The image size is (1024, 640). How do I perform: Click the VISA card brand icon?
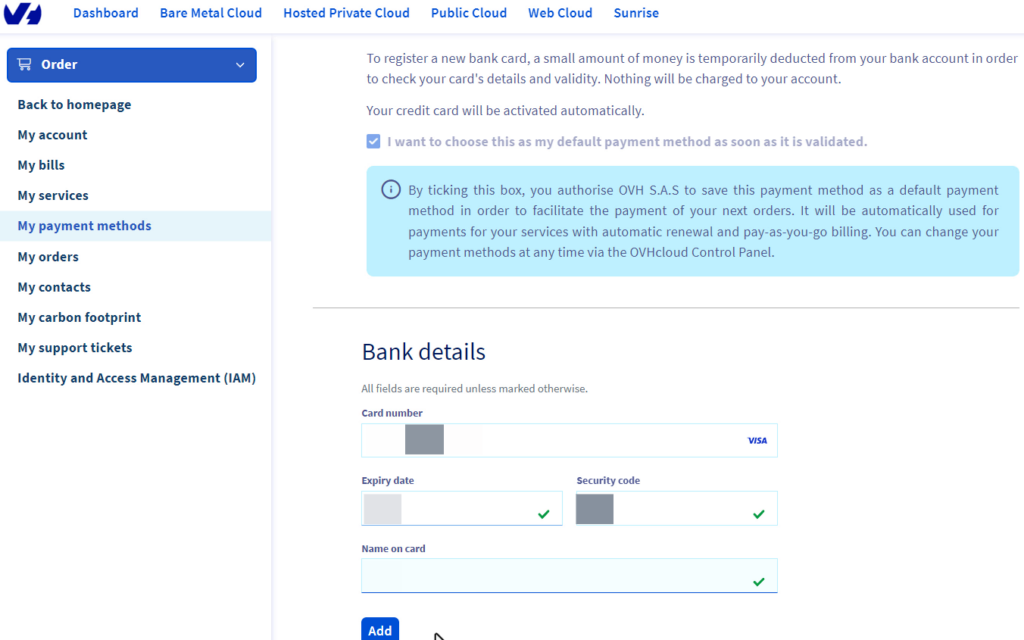757,441
